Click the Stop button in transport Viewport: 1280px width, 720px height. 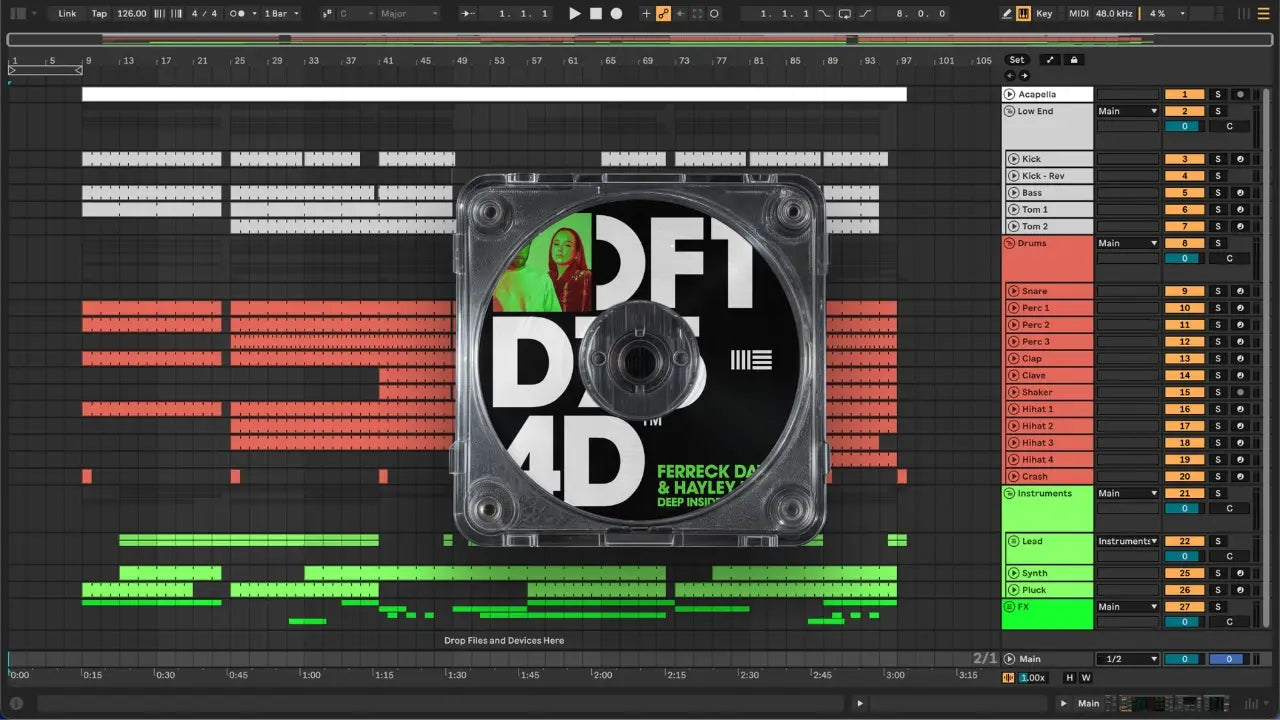595,14
